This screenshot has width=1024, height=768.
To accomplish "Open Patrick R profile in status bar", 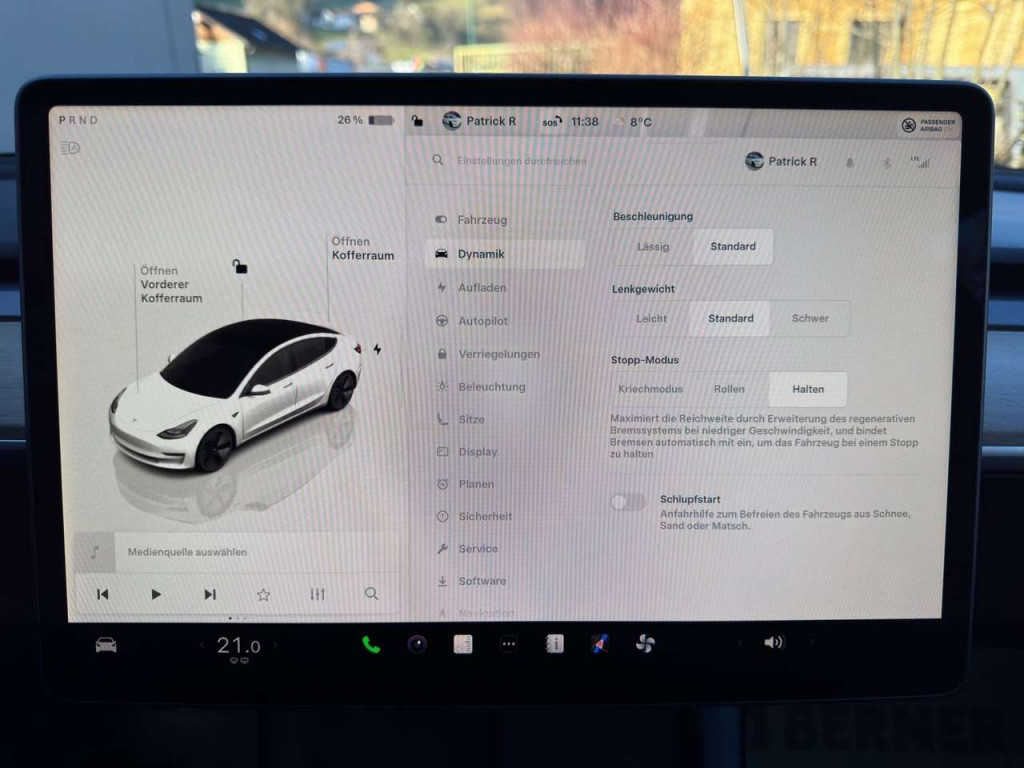I will pos(480,121).
